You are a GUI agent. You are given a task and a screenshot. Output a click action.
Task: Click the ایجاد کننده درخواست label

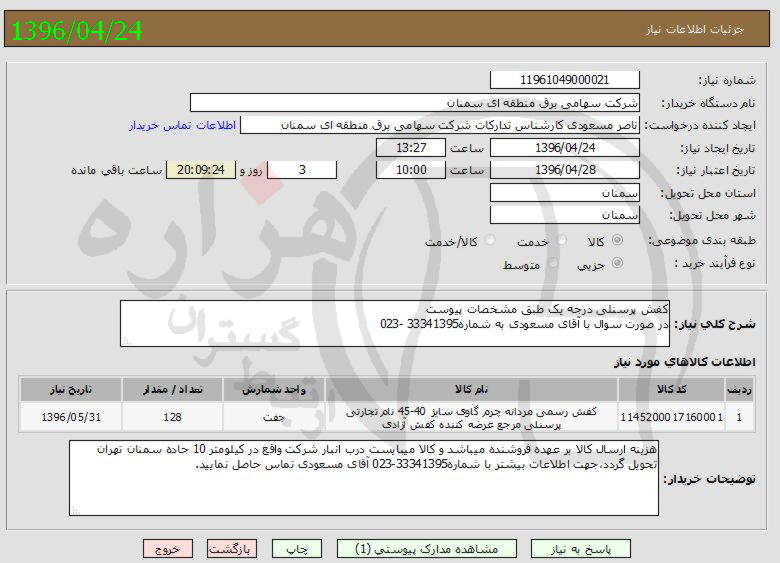click(x=700, y=125)
